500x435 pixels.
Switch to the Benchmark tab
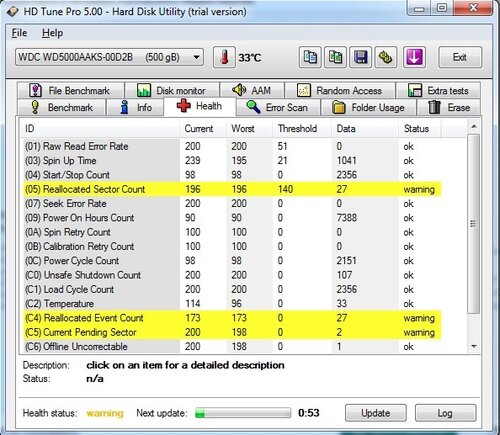tap(62, 107)
